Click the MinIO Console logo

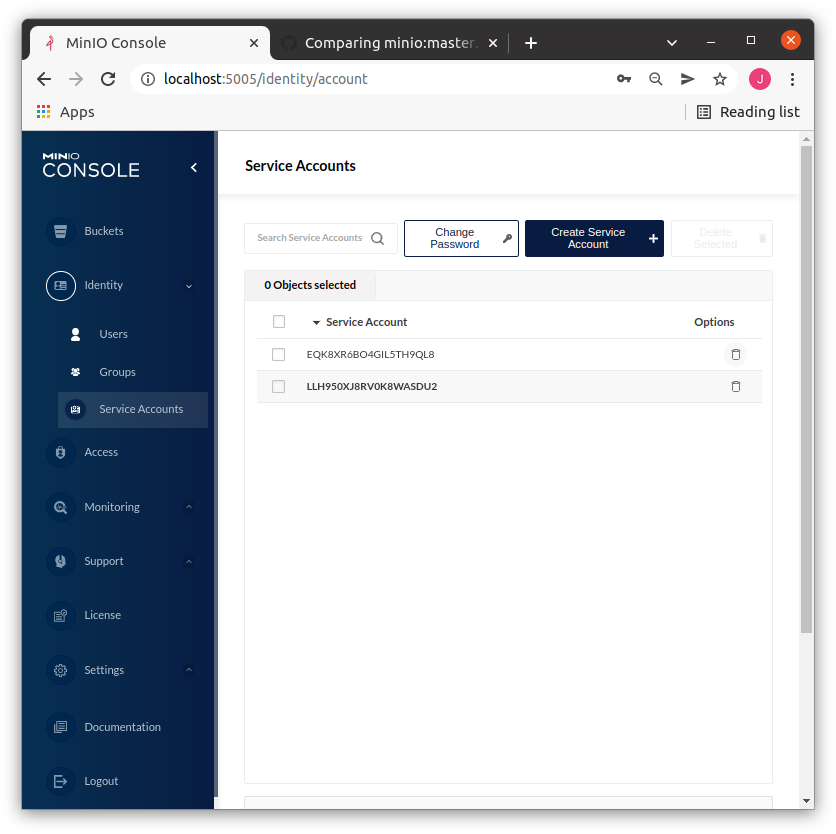(x=91, y=165)
